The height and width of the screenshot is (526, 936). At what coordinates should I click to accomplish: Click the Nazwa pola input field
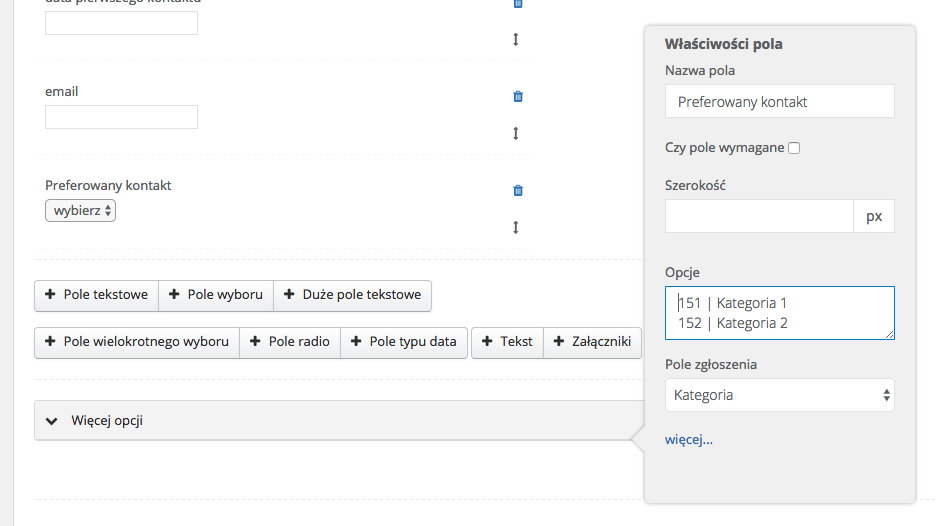point(779,102)
